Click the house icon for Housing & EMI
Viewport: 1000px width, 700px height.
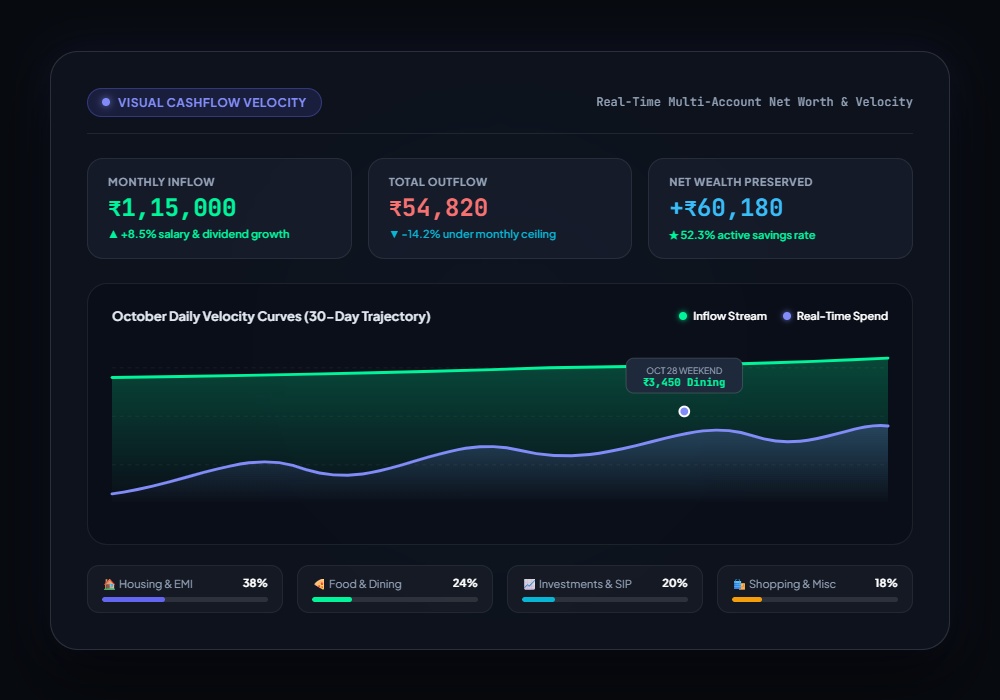click(109, 584)
